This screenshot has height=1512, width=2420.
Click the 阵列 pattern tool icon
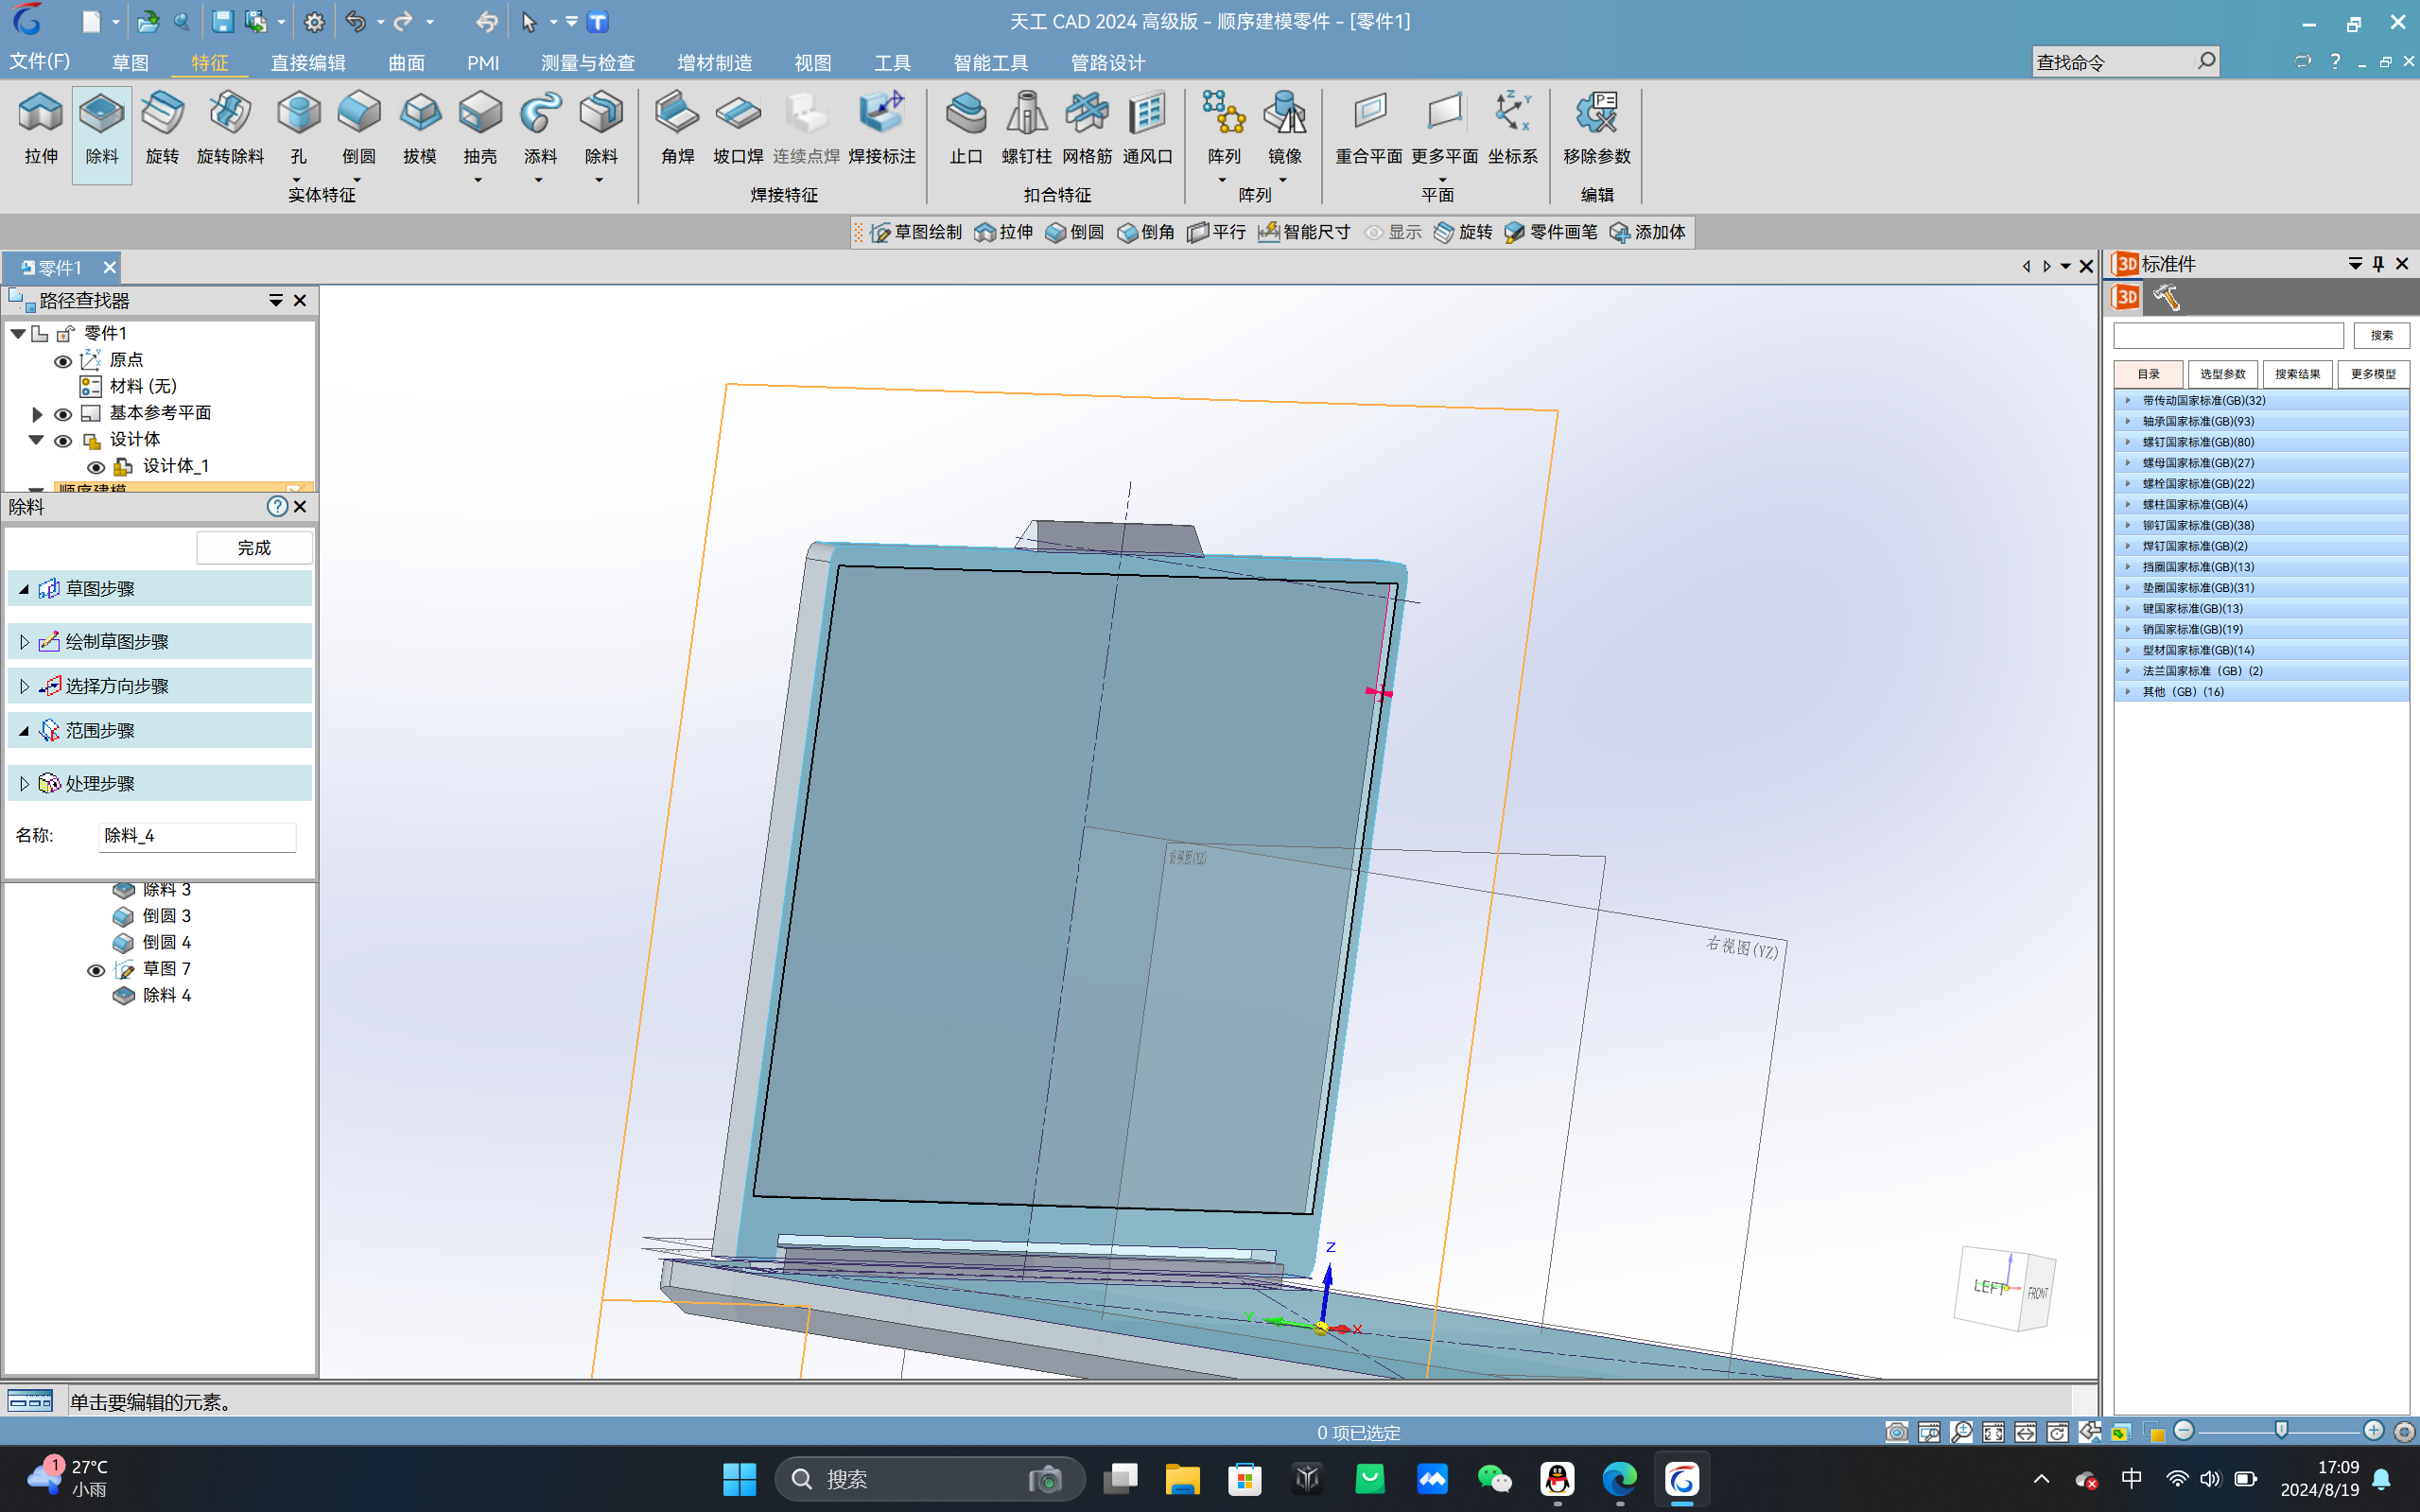click(x=1224, y=128)
